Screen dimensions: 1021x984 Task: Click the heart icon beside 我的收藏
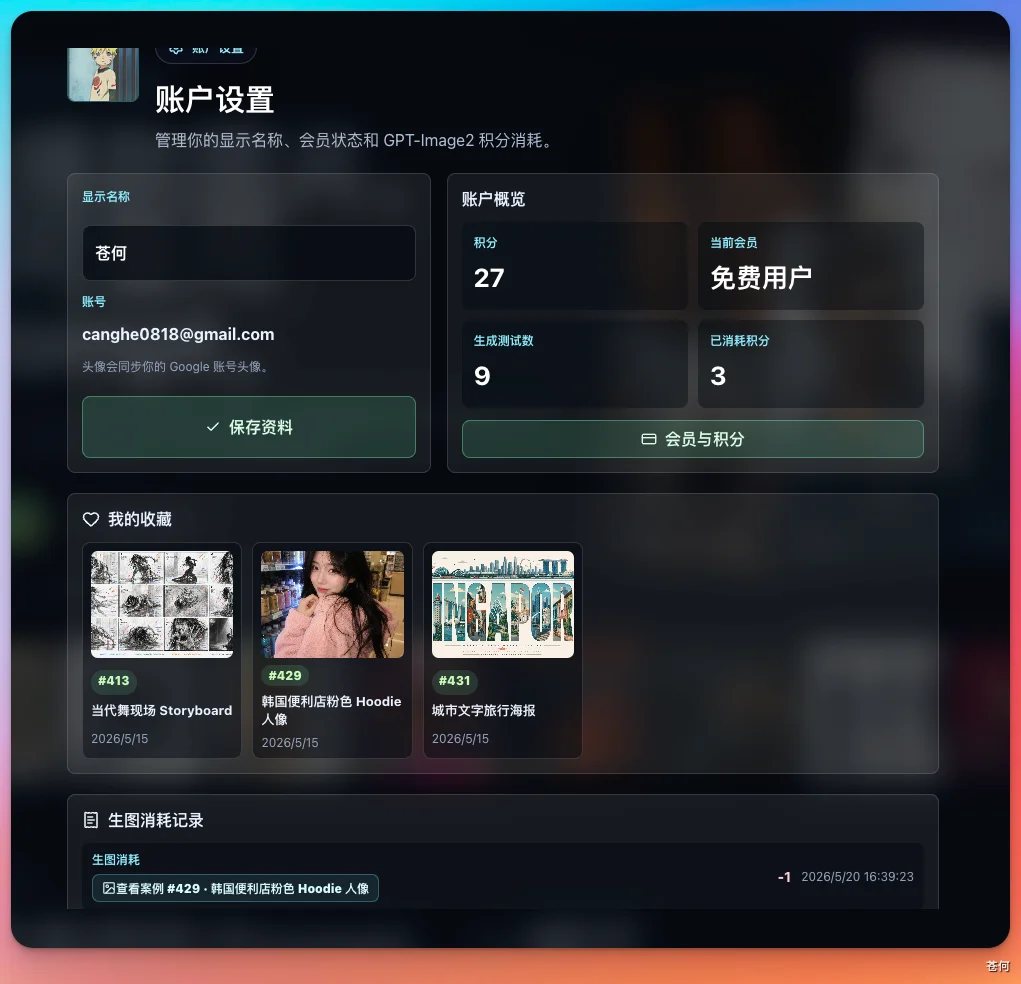click(91, 519)
